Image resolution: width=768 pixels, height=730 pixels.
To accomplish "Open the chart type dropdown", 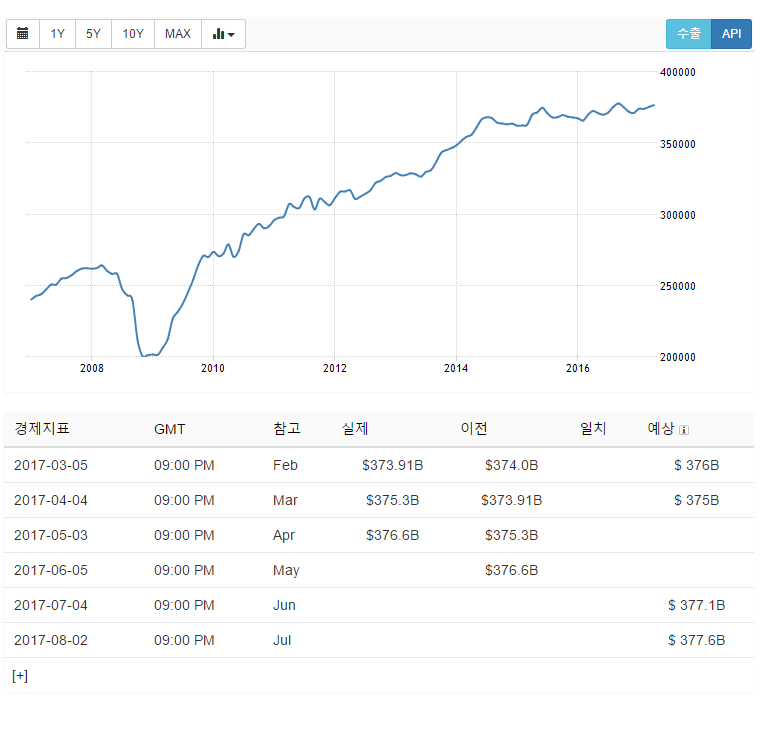I will tap(224, 34).
